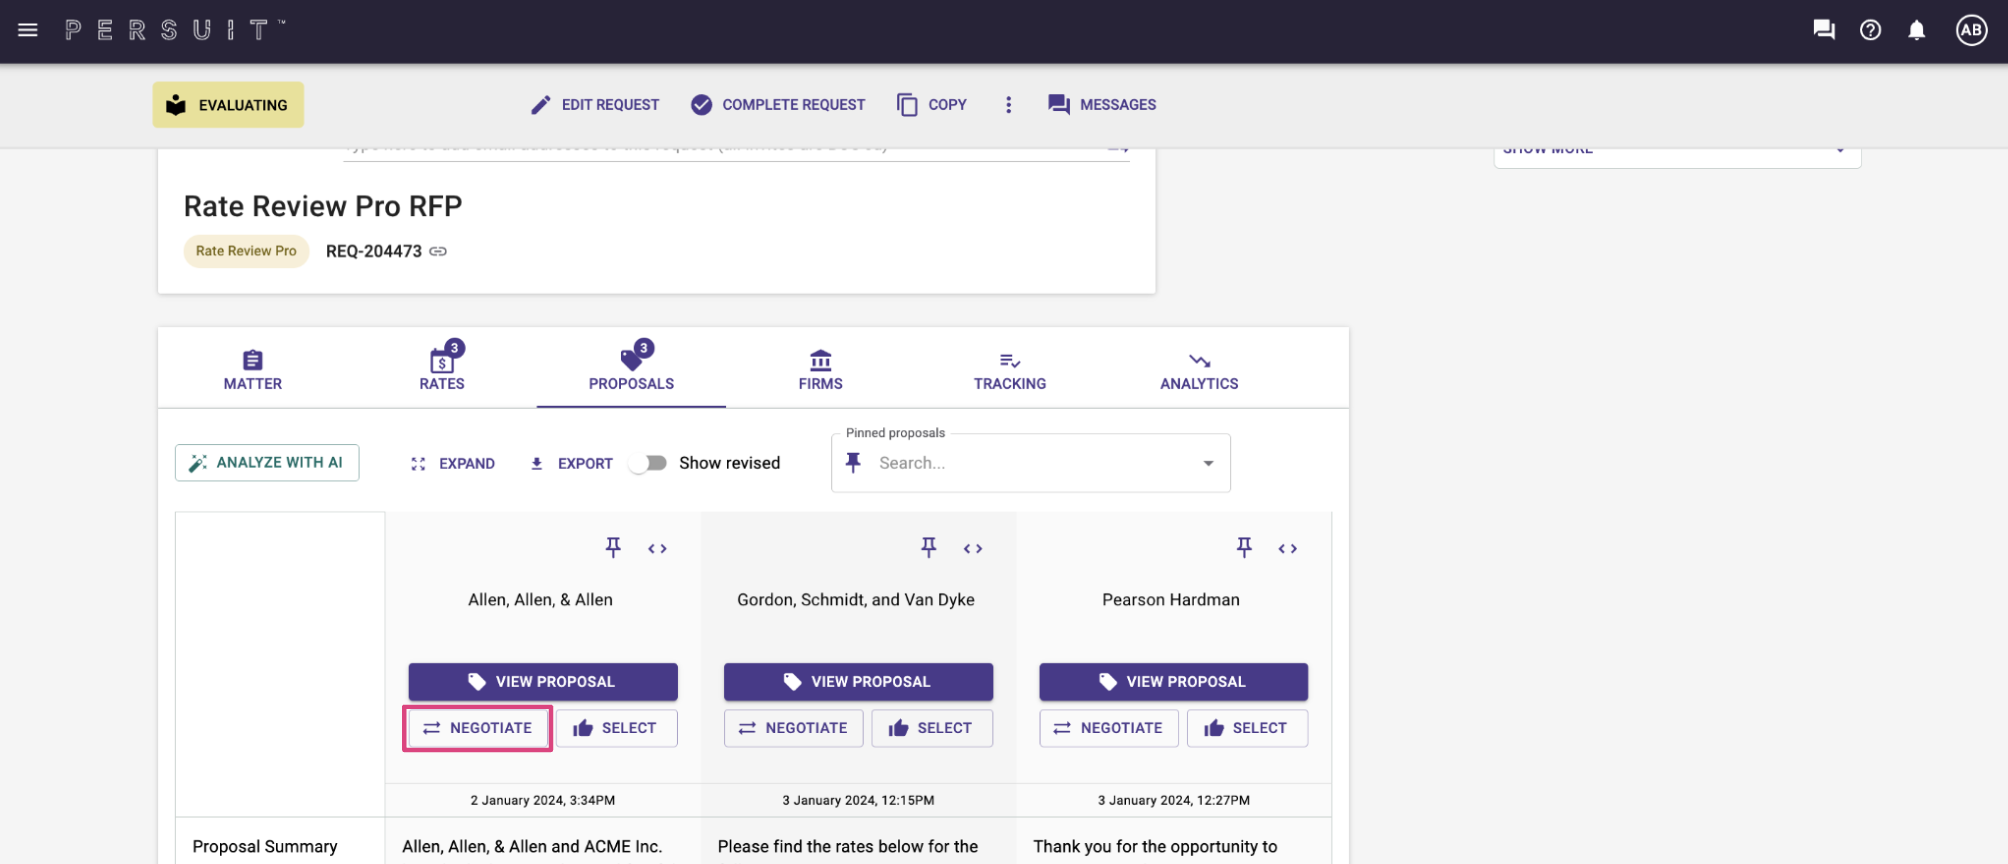Switch to the Matter tab

point(253,370)
